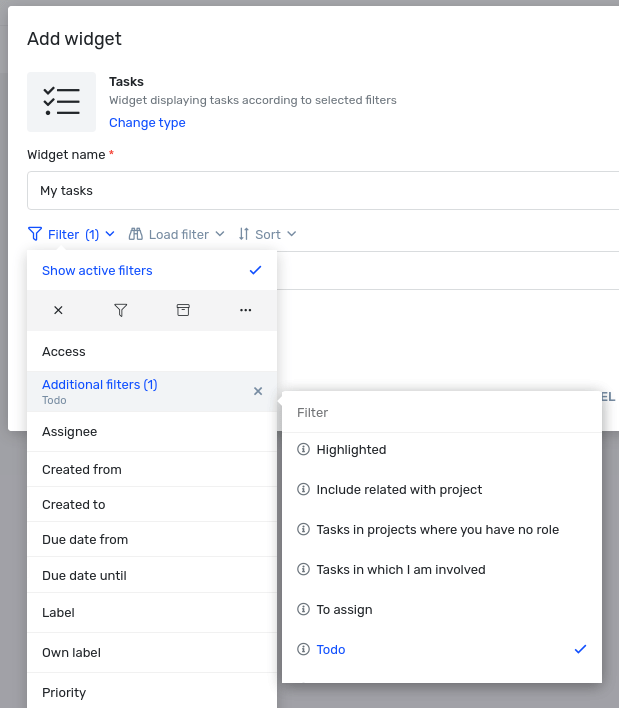619x708 pixels.
Task: Click the archive box icon
Action: [x=183, y=310]
